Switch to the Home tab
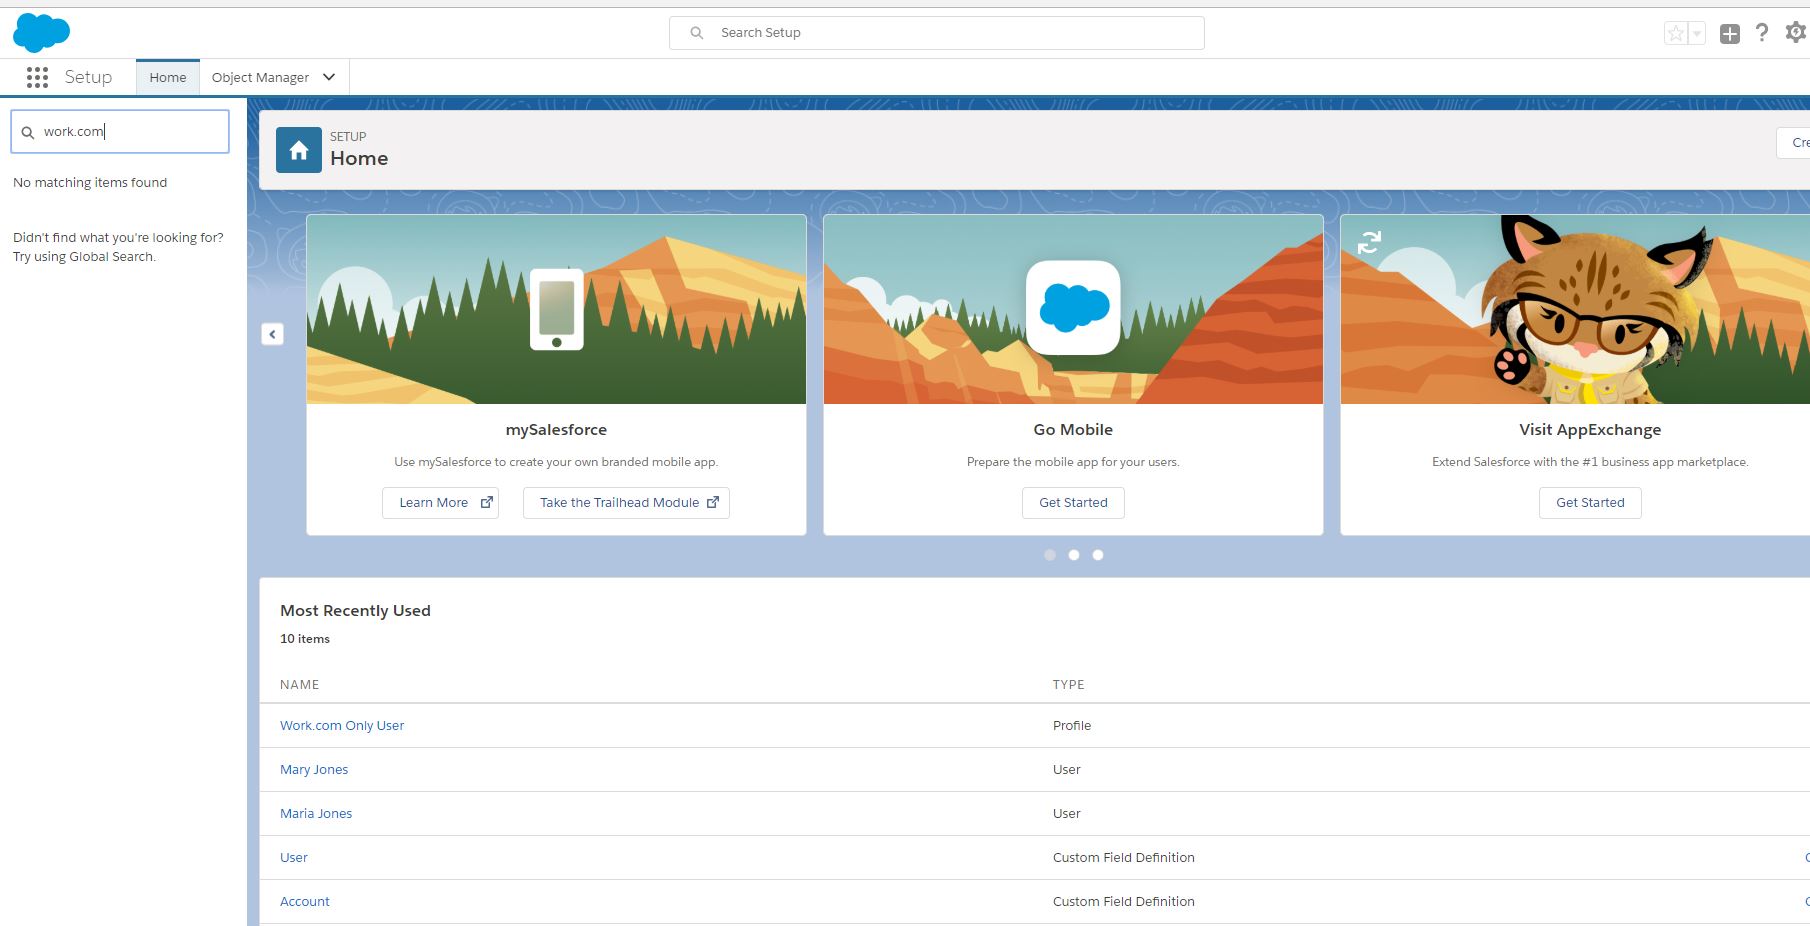 168,77
